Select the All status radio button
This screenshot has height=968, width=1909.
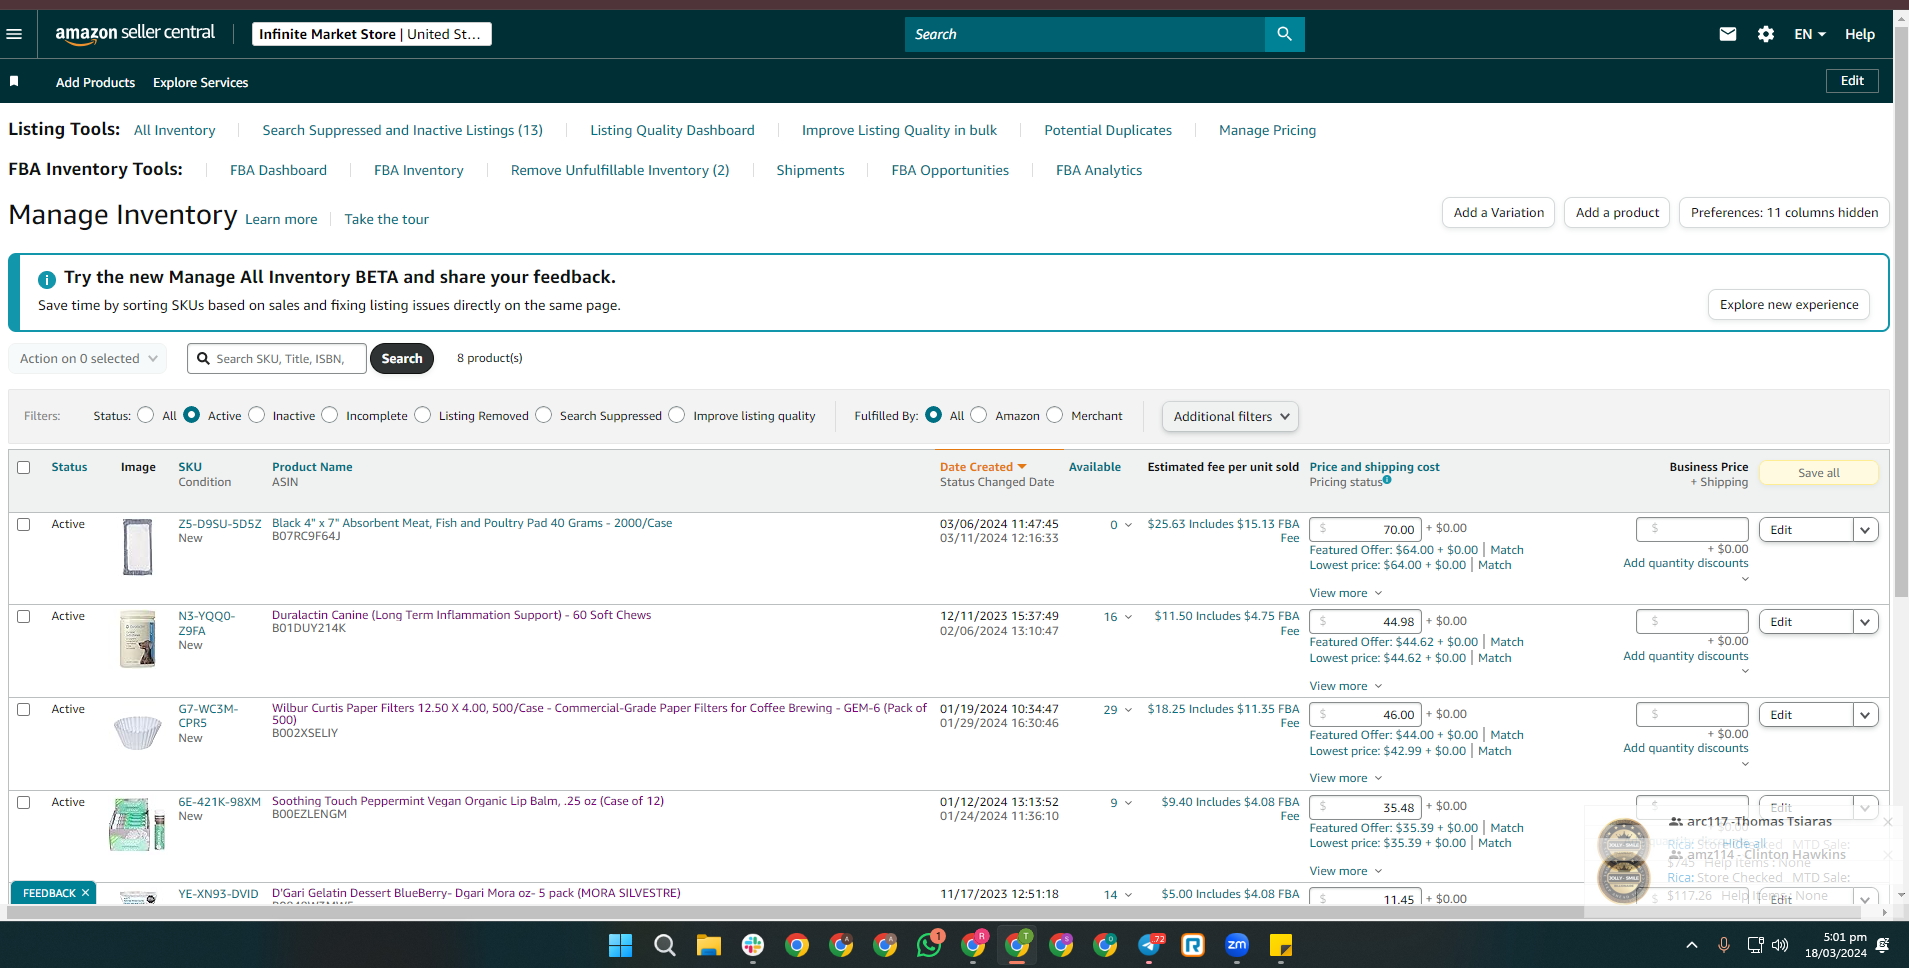pos(146,415)
